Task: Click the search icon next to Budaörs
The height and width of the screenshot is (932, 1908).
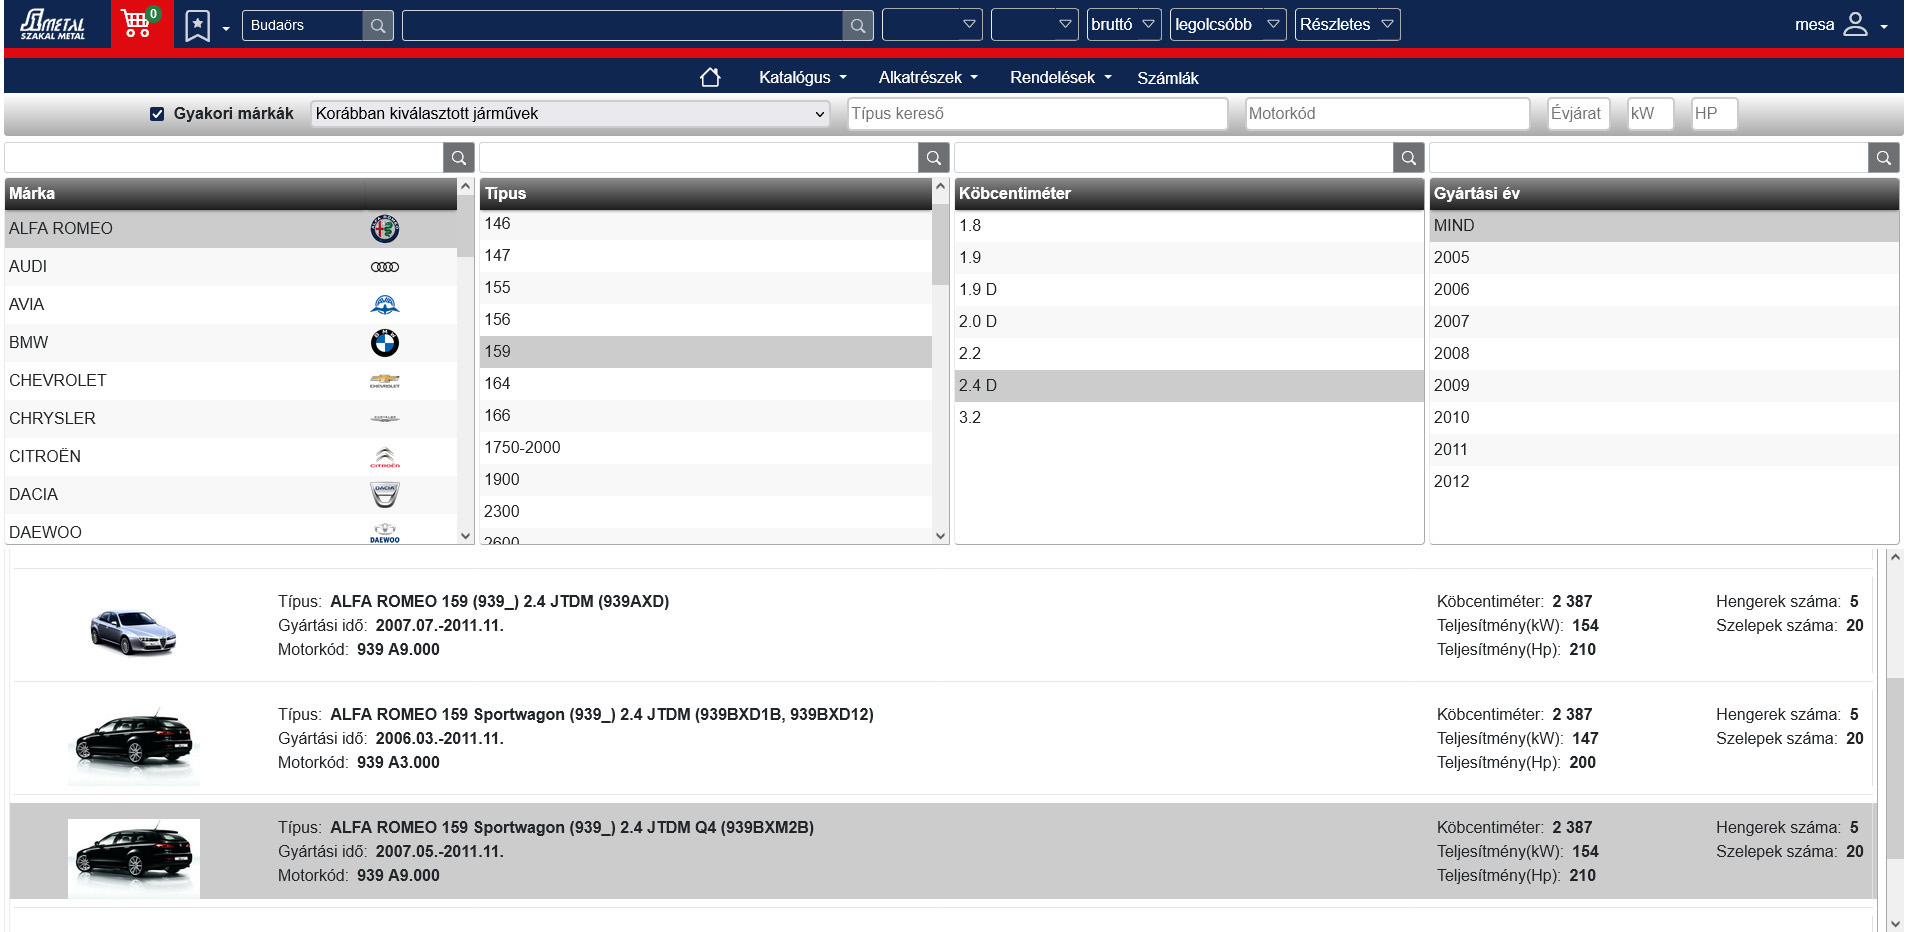Action: [378, 26]
